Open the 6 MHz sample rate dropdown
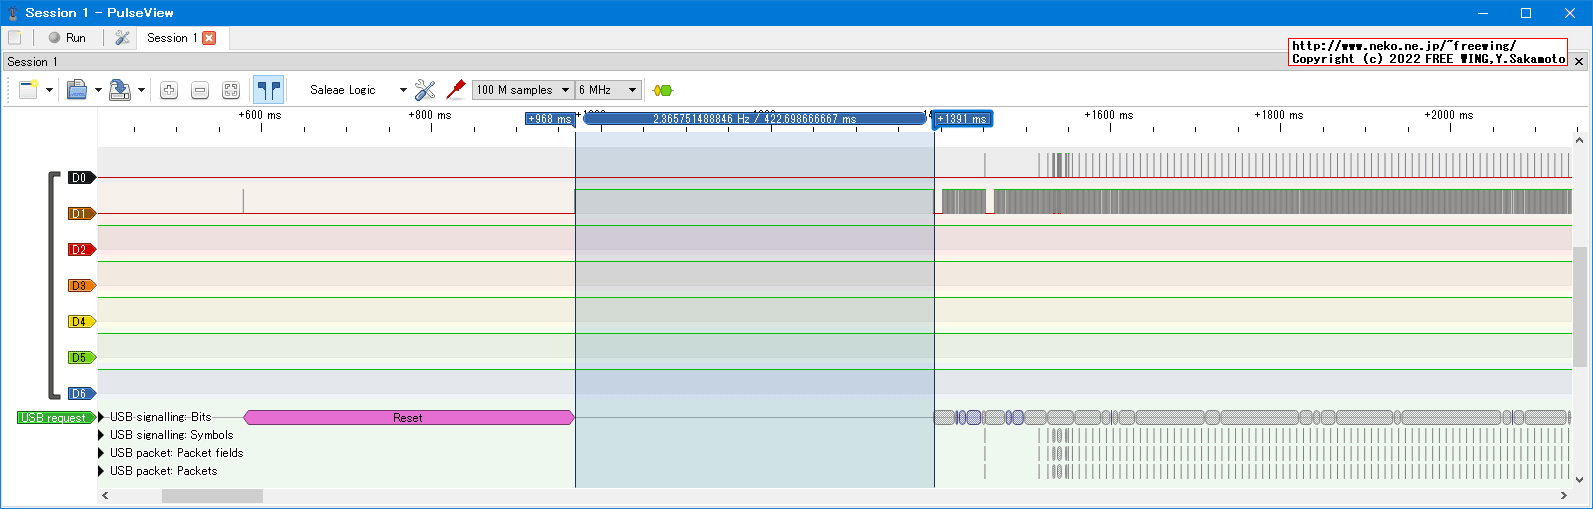 click(607, 90)
